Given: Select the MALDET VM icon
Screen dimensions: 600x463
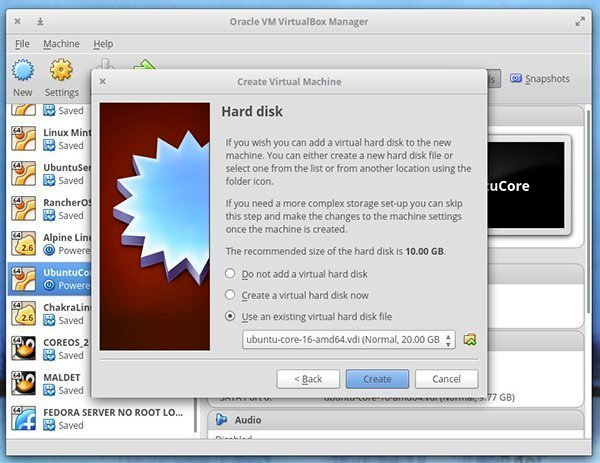Looking at the screenshot, I should point(25,382).
